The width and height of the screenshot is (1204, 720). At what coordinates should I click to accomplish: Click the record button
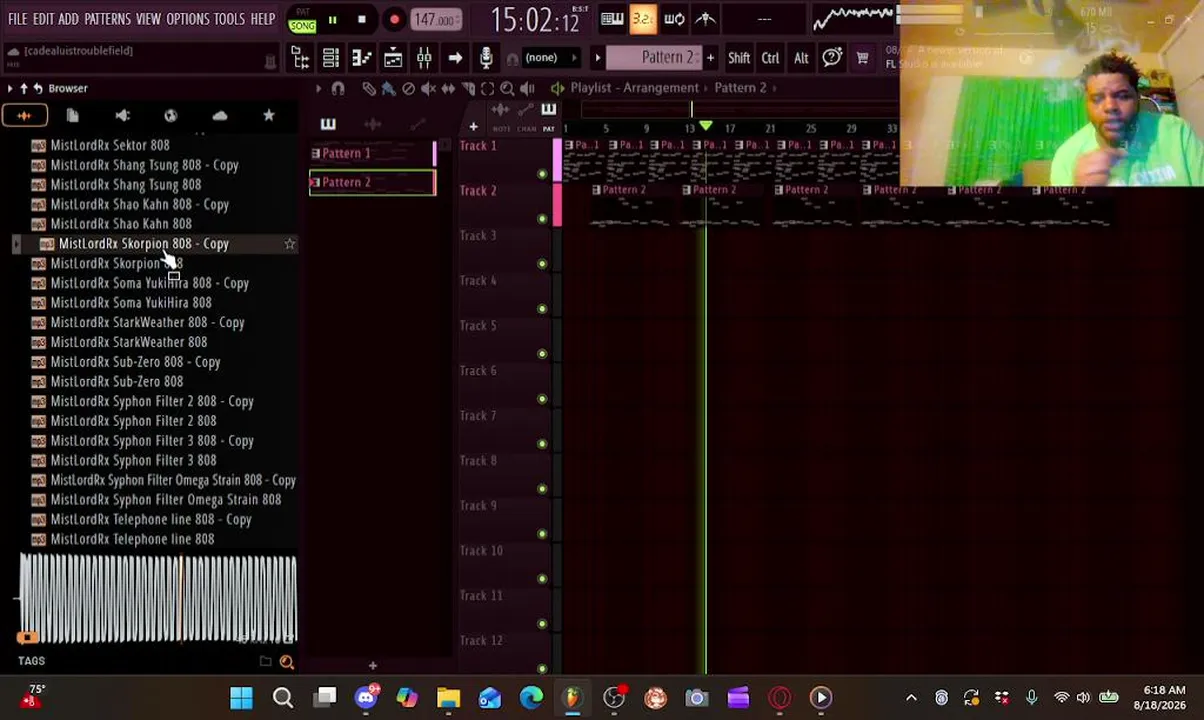tap(394, 19)
